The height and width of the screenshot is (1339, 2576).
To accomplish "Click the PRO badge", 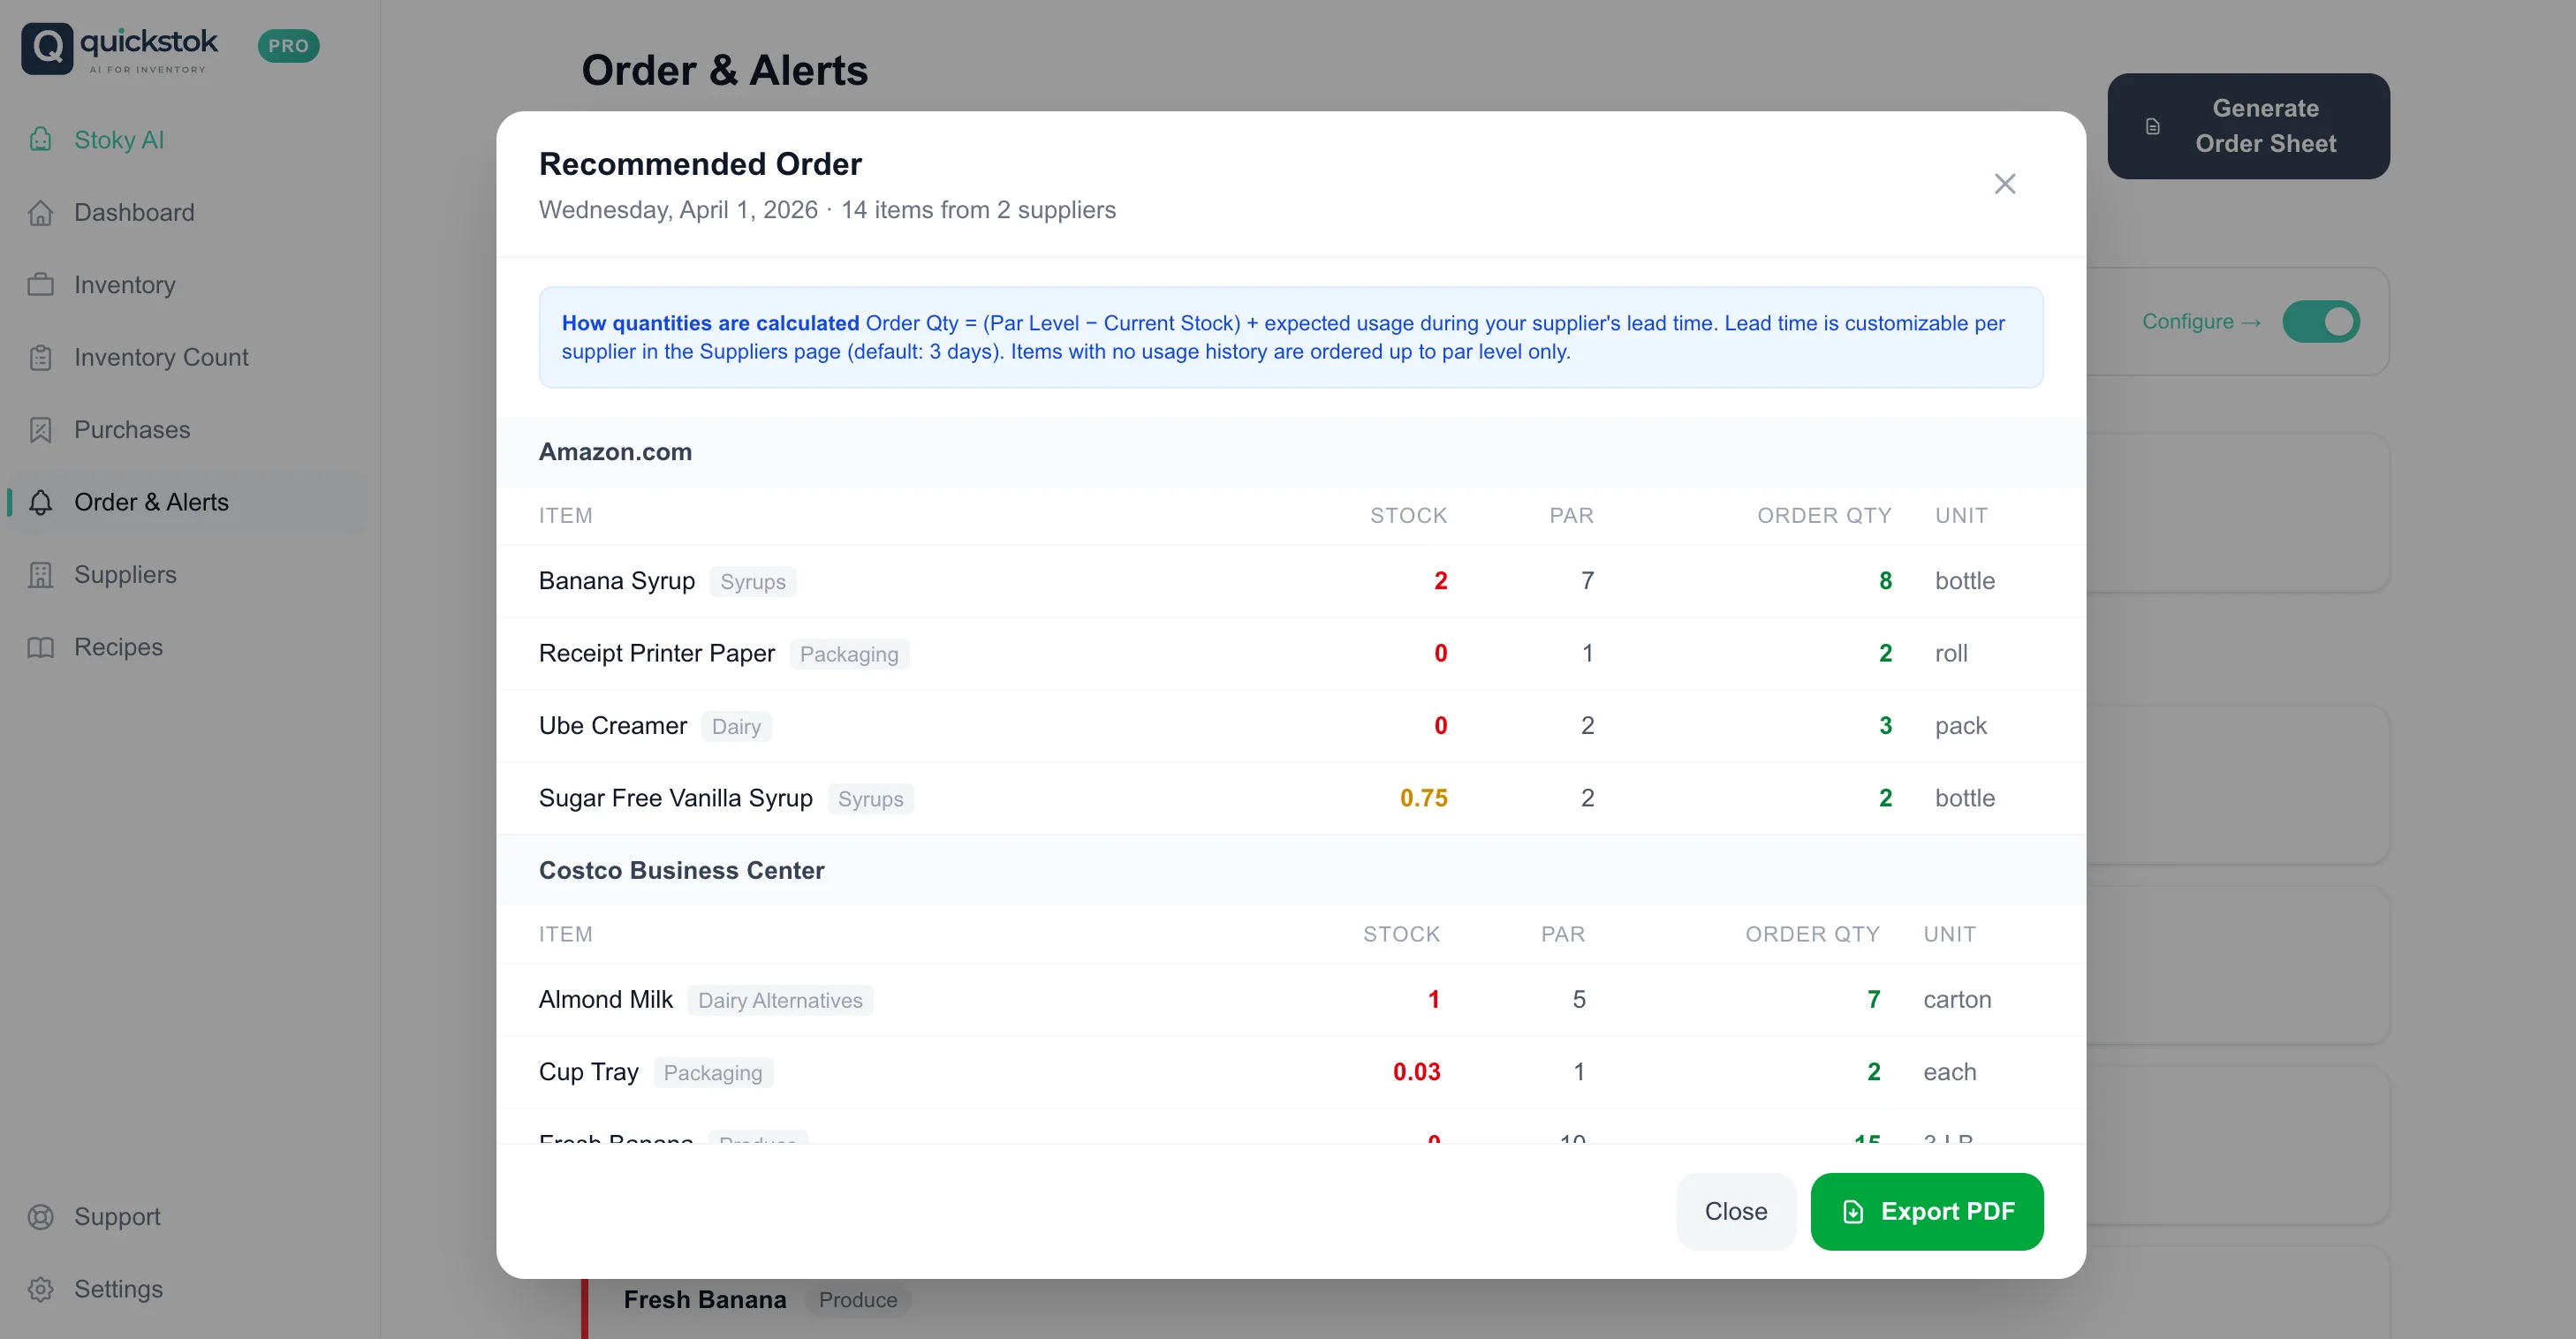I will click(x=288, y=46).
